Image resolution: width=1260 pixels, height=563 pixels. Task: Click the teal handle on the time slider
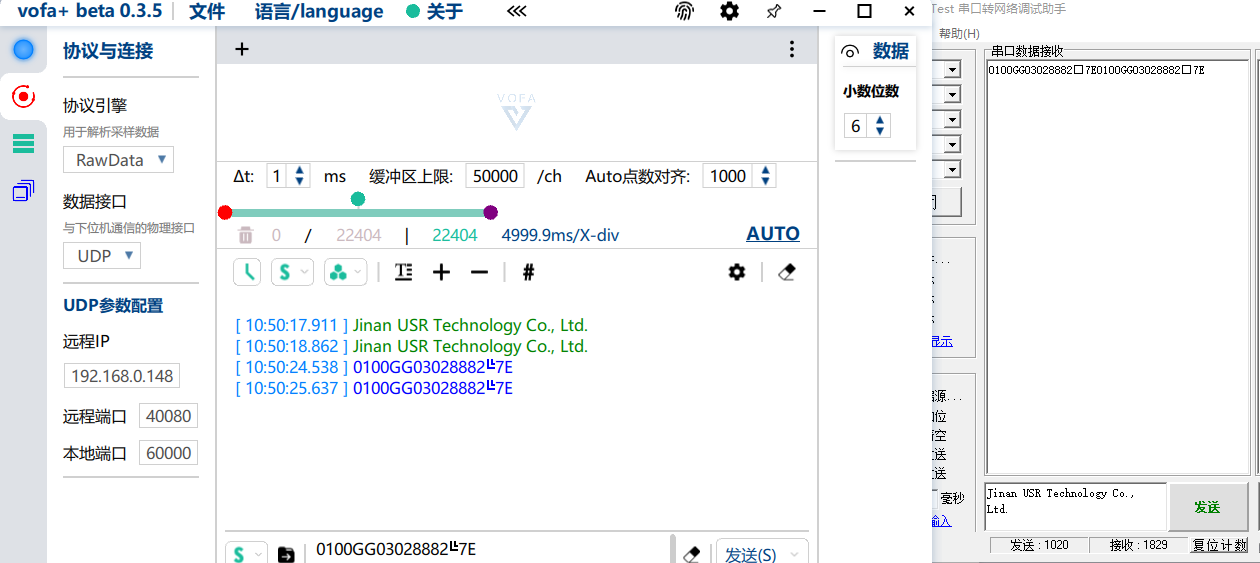pos(358,199)
